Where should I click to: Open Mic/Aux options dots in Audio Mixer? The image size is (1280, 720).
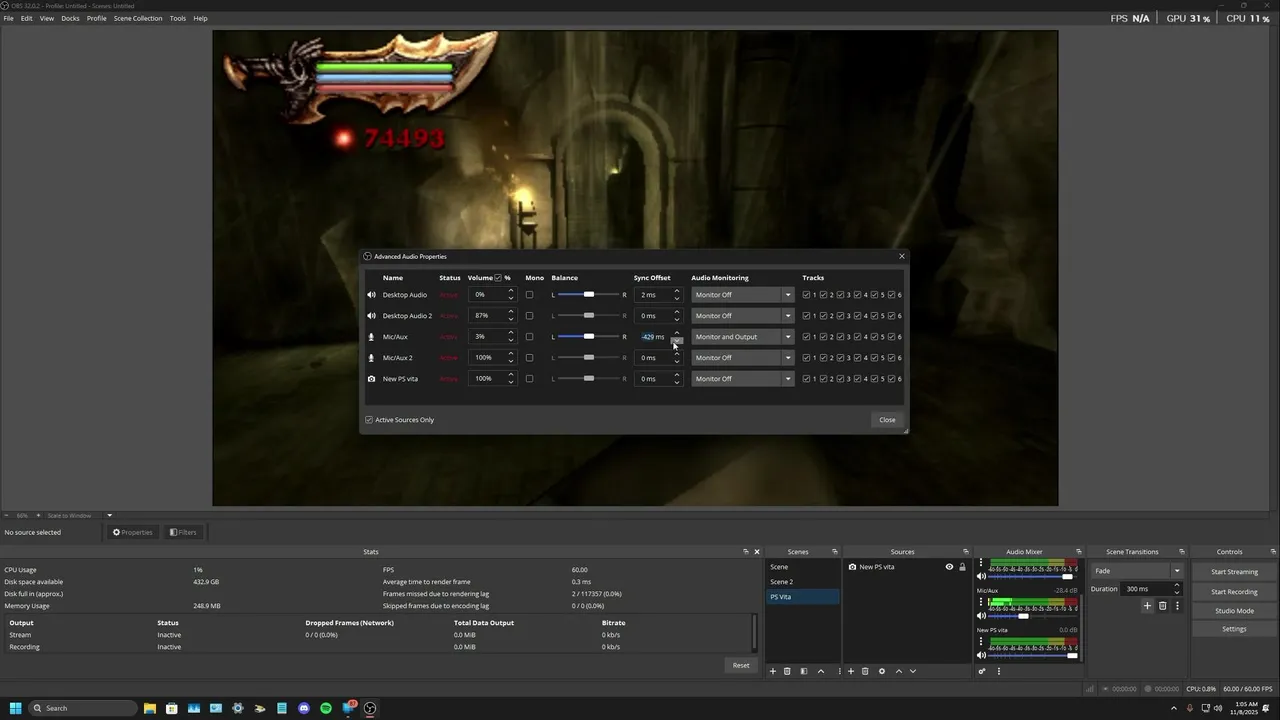[x=981, y=602]
